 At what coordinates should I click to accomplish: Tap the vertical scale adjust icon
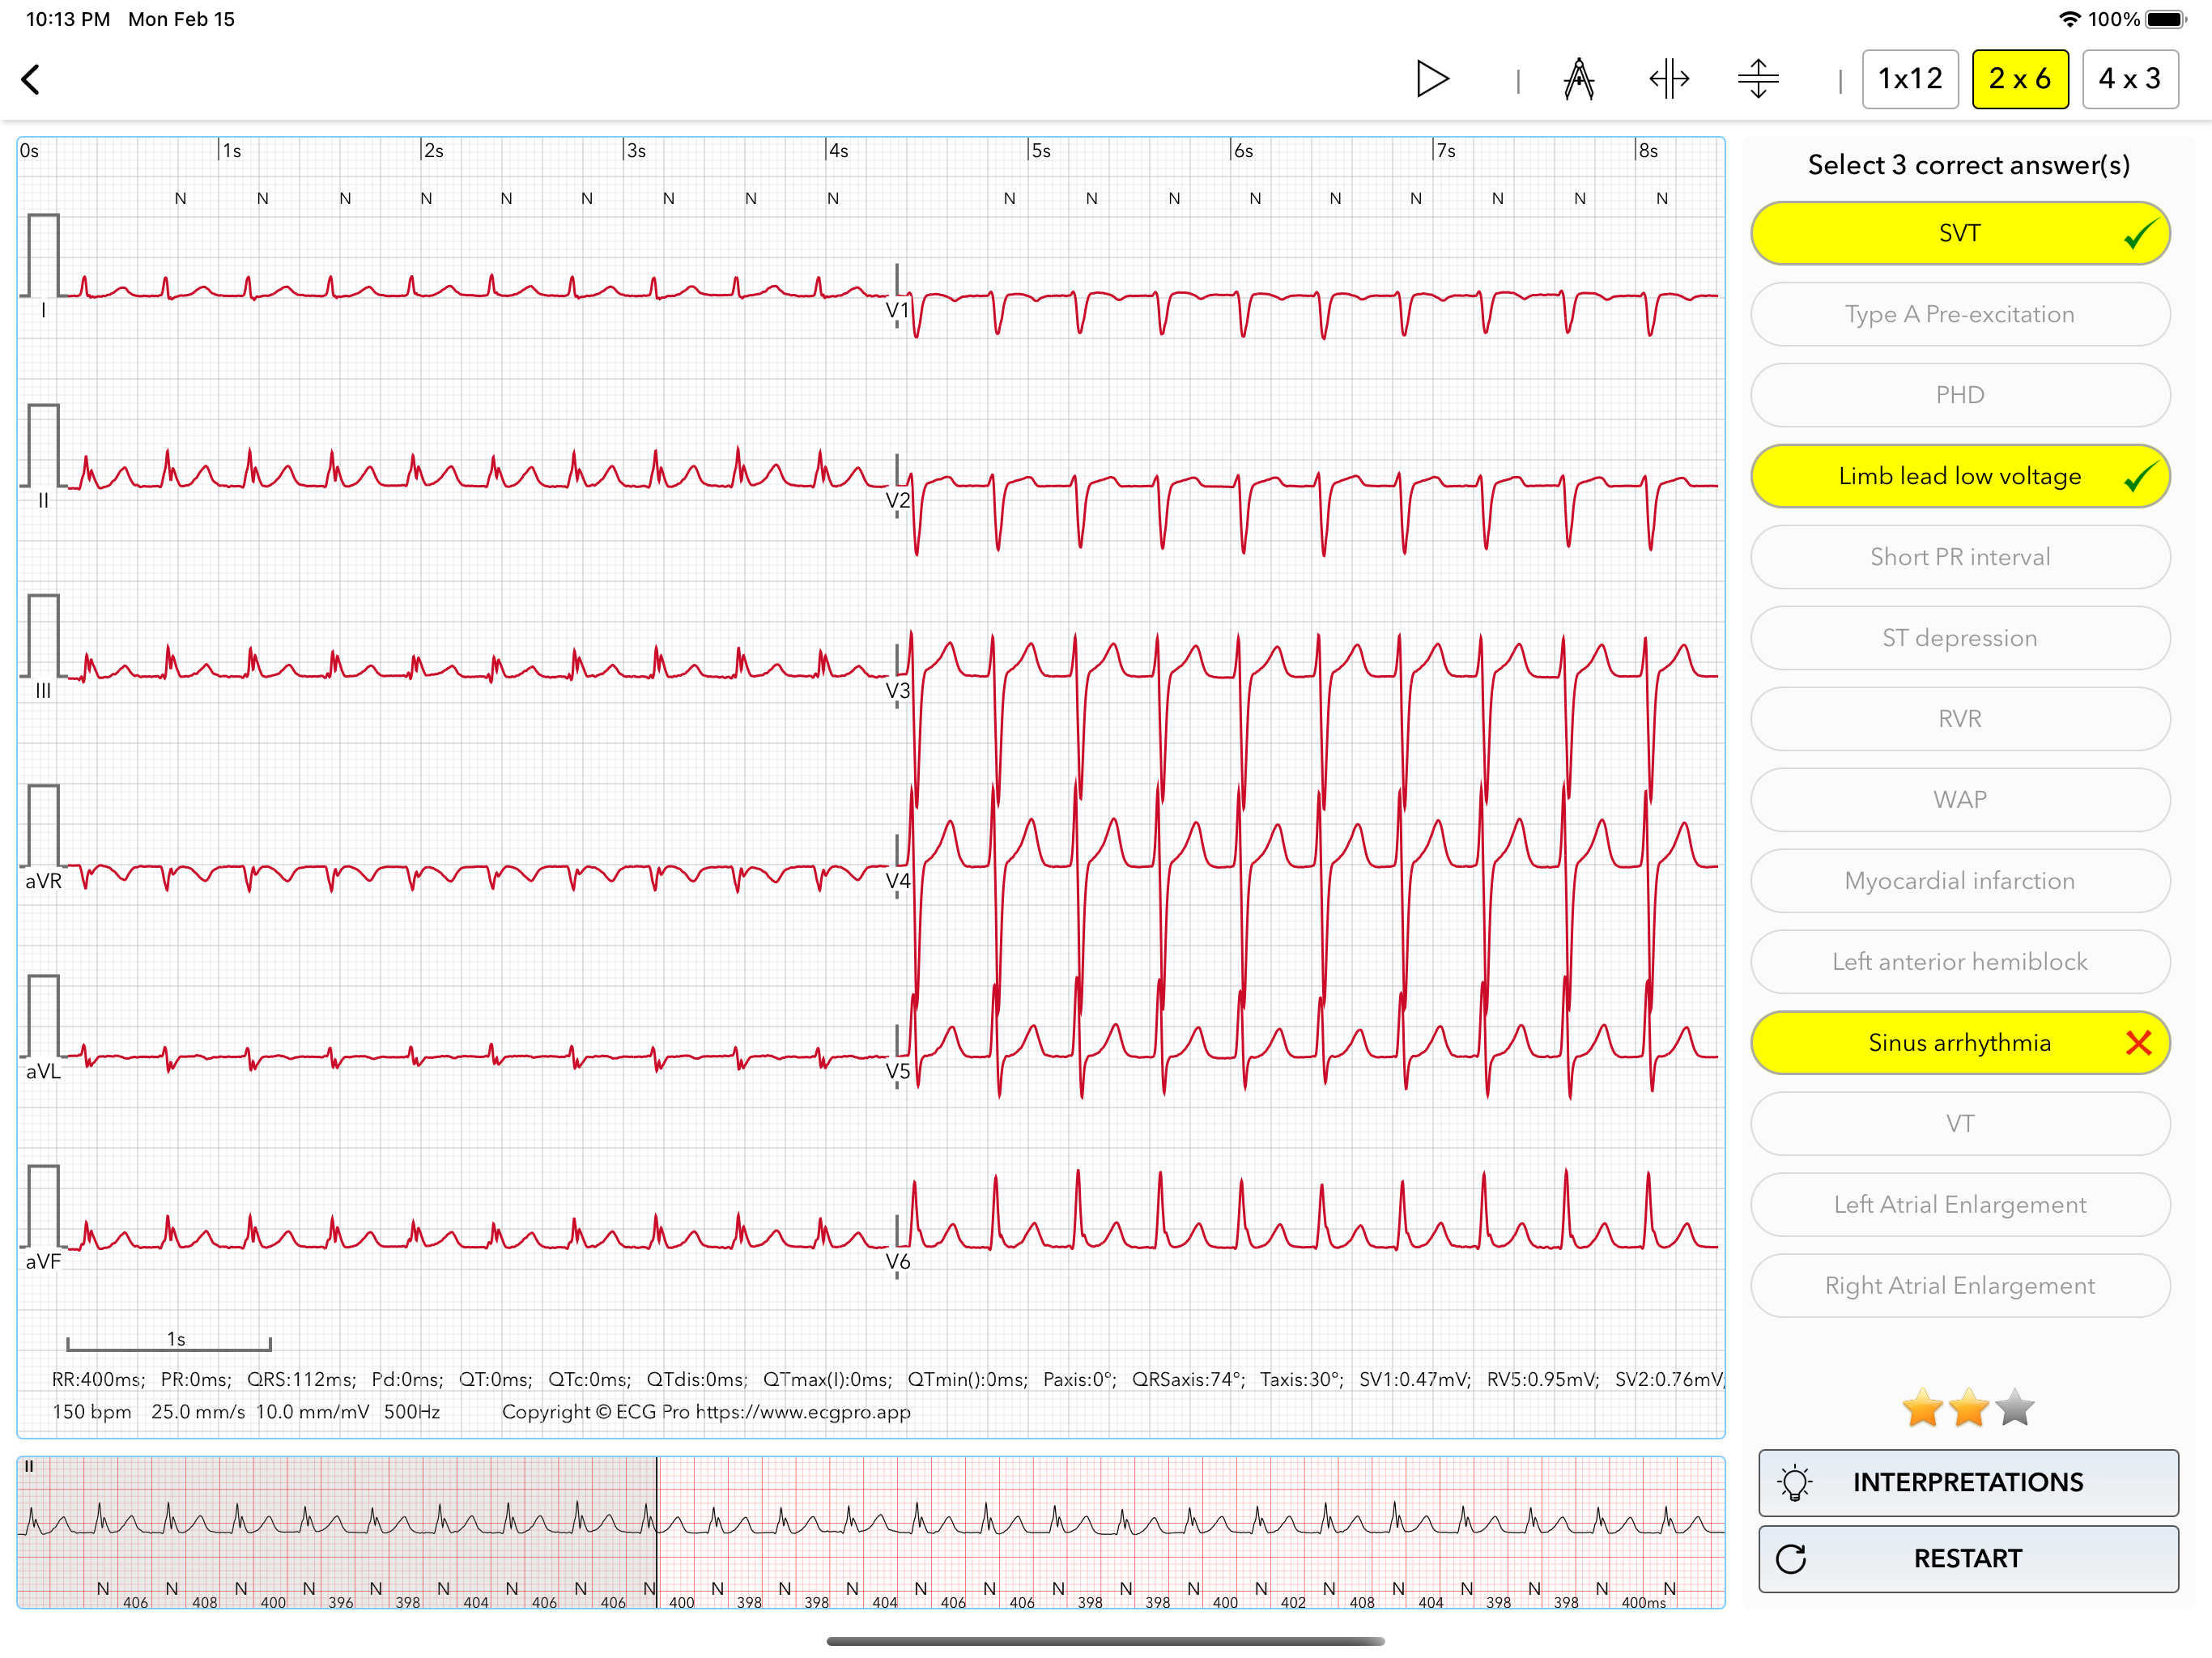[1758, 79]
